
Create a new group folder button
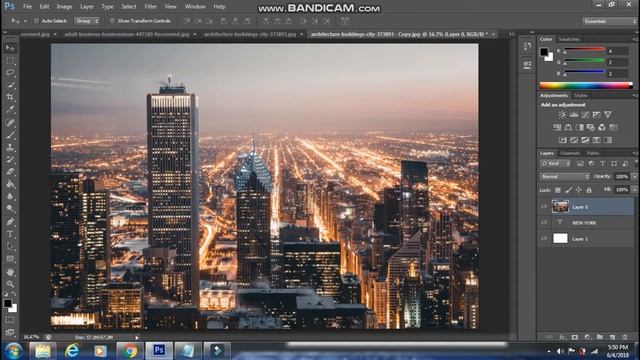[600, 337]
